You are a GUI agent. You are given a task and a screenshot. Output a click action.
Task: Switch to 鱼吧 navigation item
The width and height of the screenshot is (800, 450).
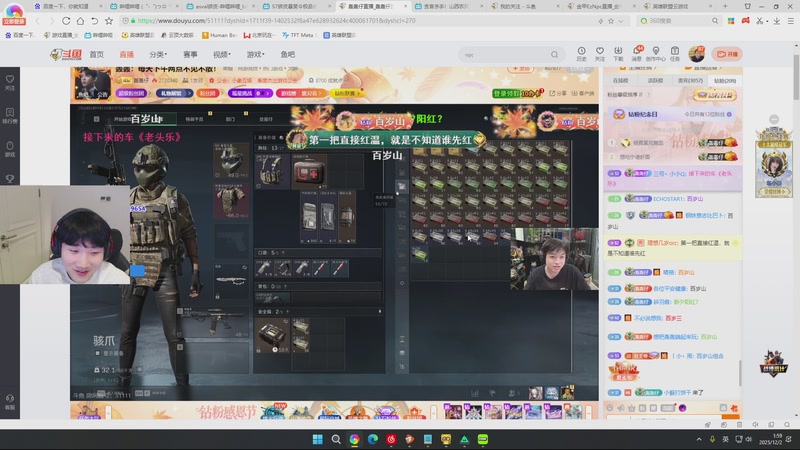[x=288, y=55]
